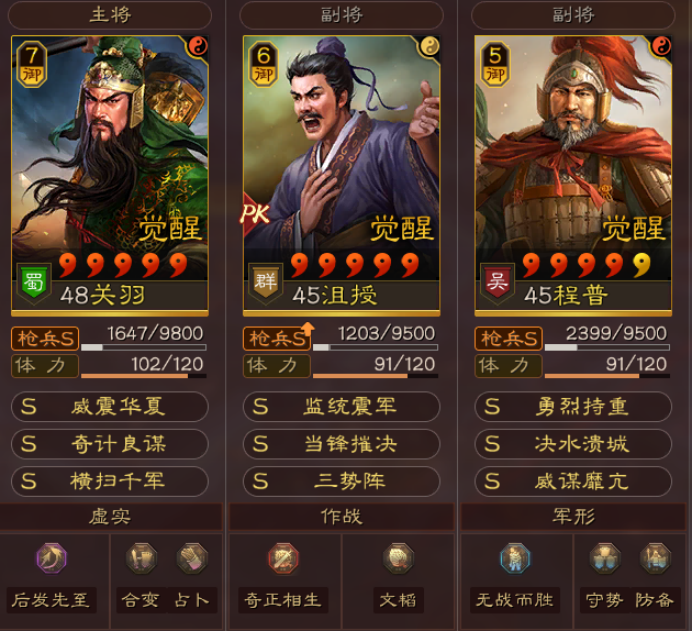The width and height of the screenshot is (693, 631).
Task: Click 沮授's 枪兵S troop type badge
Action: tap(277, 339)
